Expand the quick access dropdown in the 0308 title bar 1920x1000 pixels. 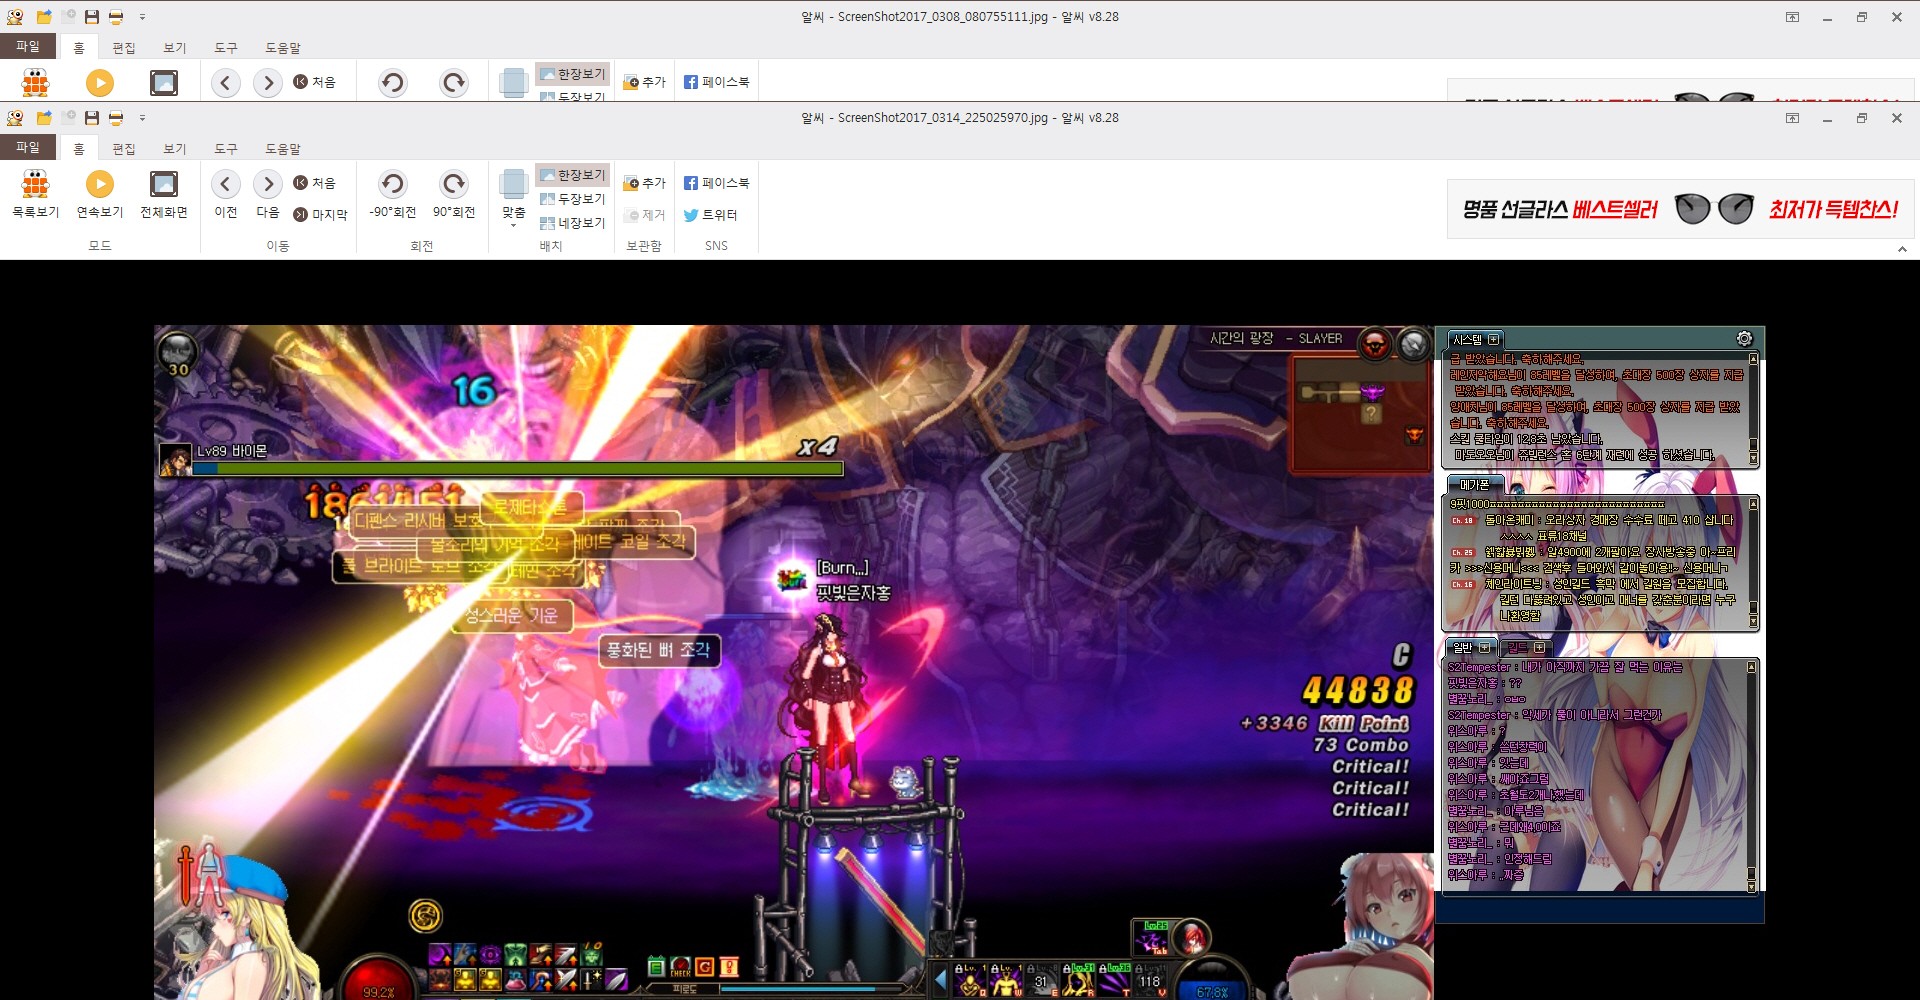pos(142,17)
